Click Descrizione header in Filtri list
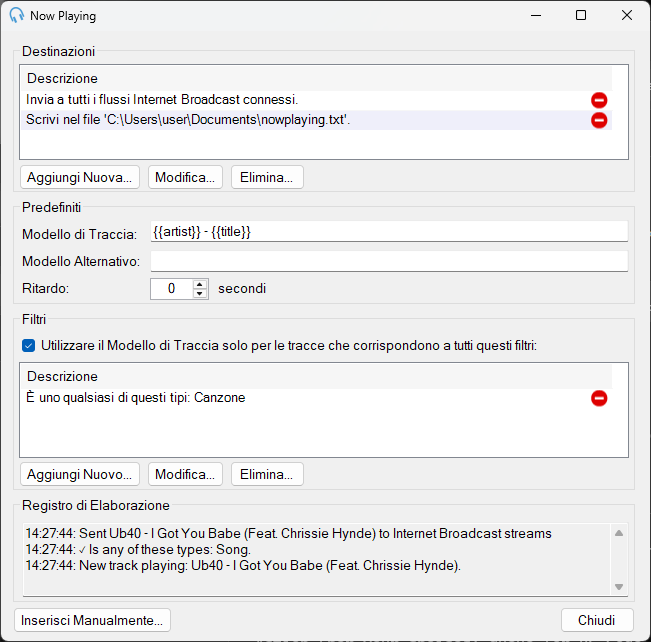 click(316, 376)
